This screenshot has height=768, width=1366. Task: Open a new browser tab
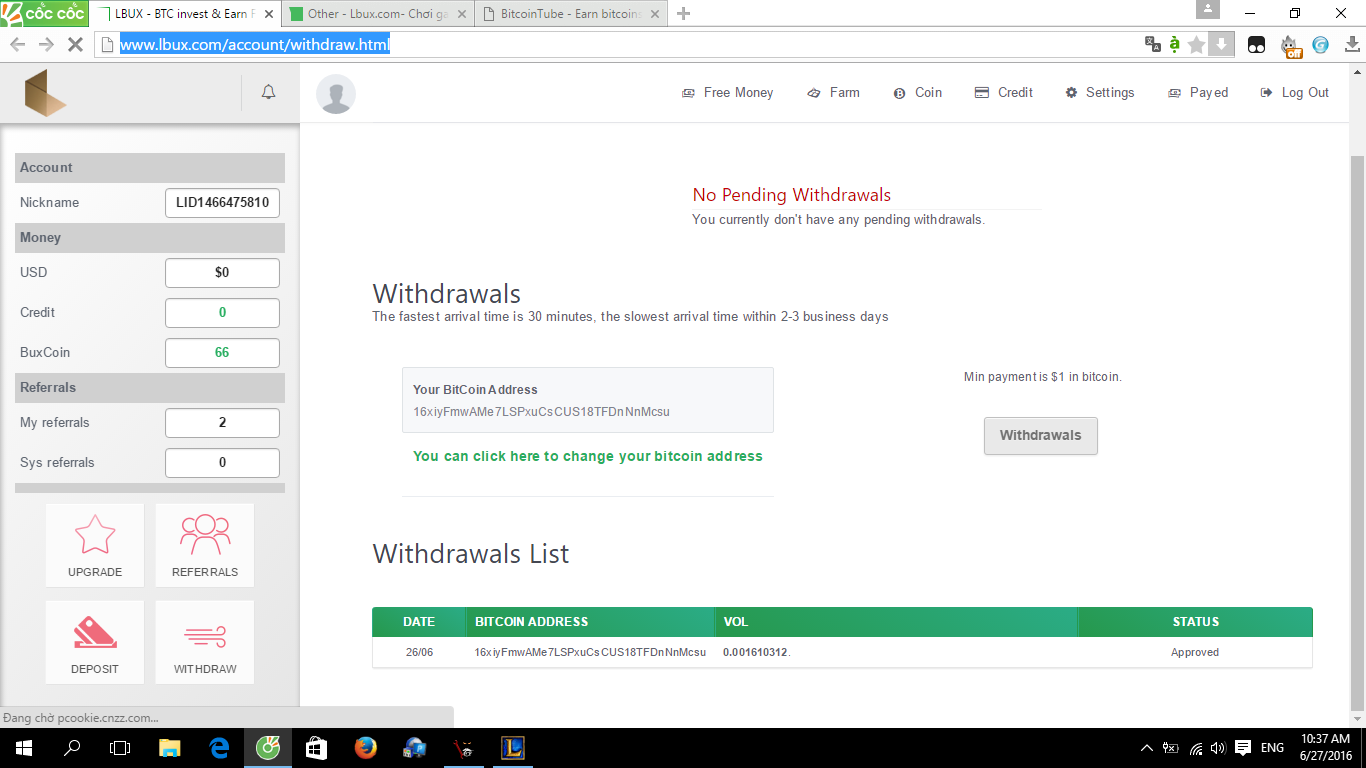tap(684, 14)
